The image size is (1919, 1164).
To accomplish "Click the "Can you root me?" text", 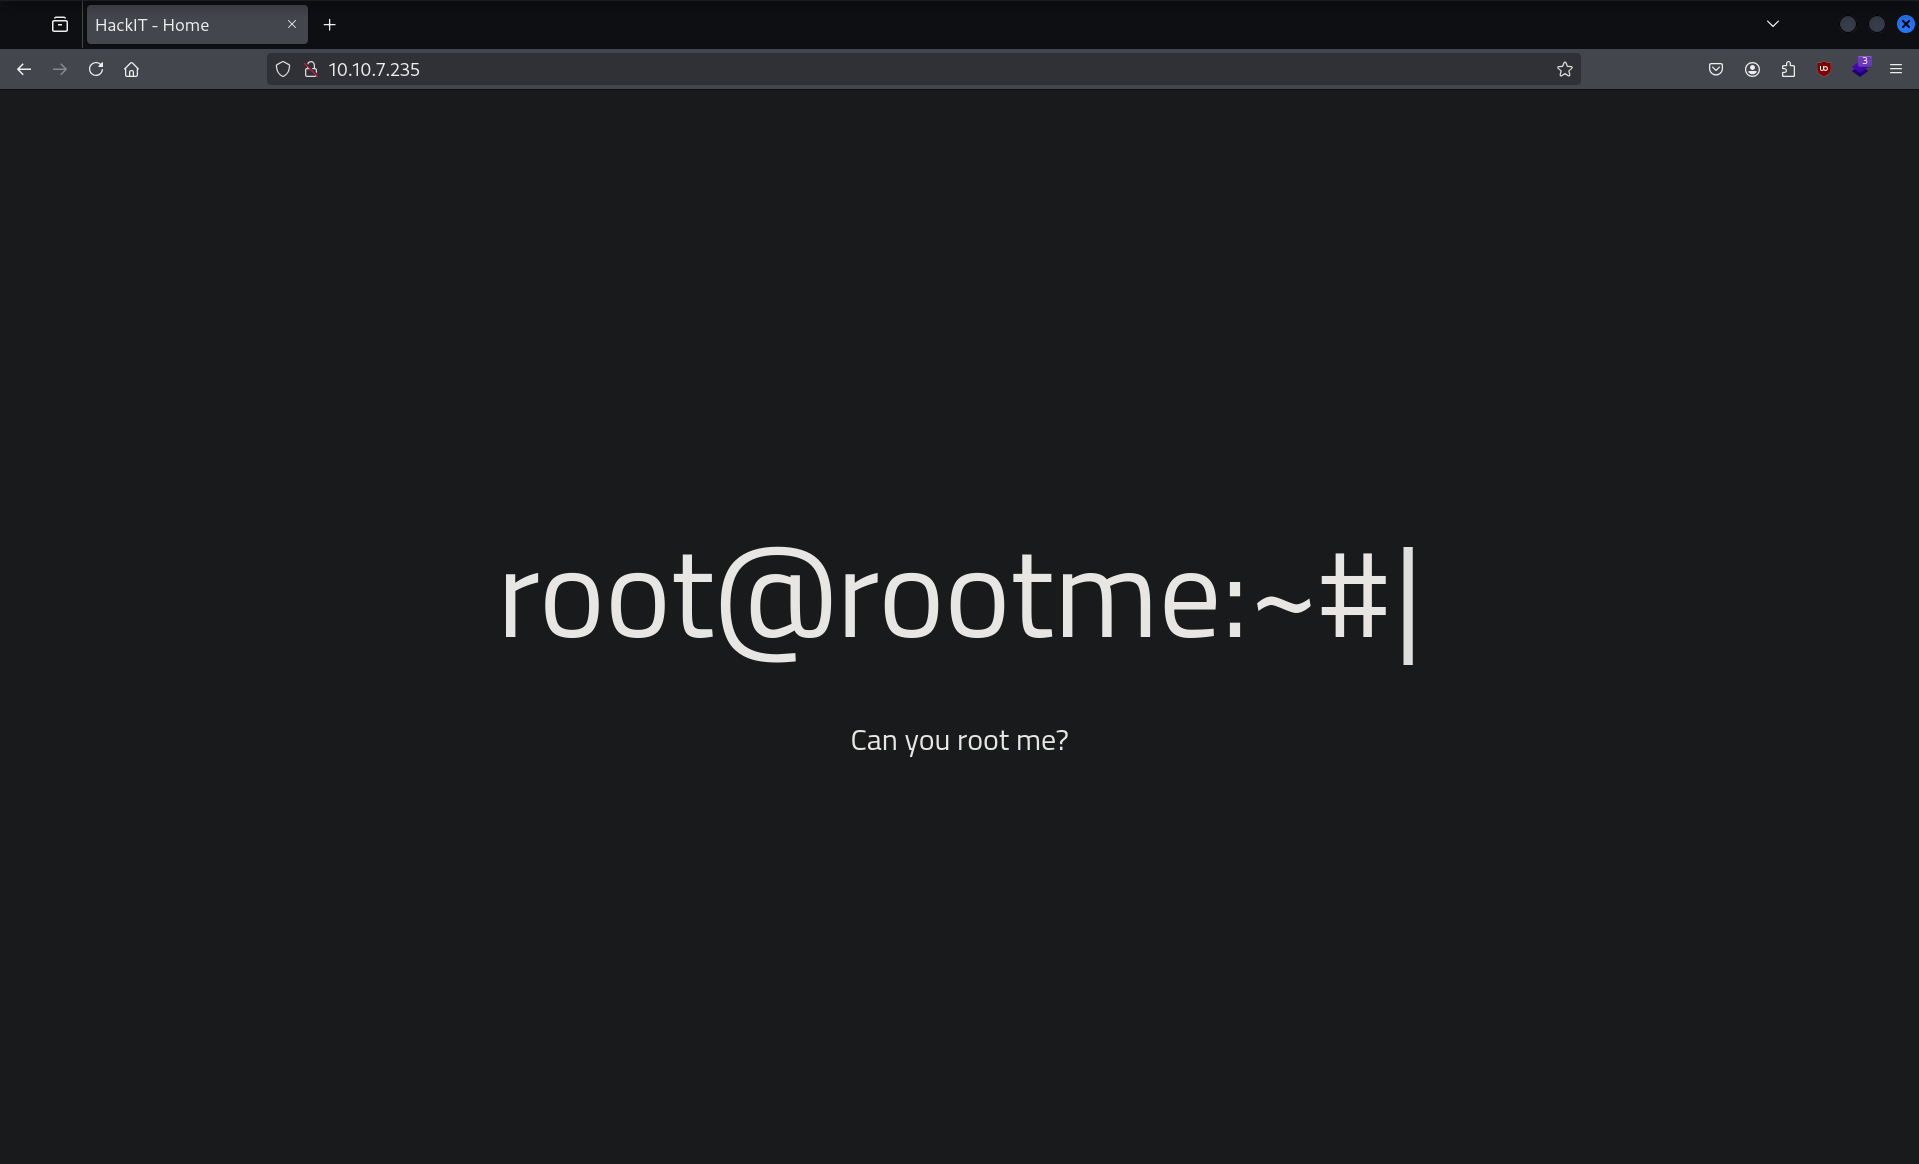I will (x=959, y=740).
